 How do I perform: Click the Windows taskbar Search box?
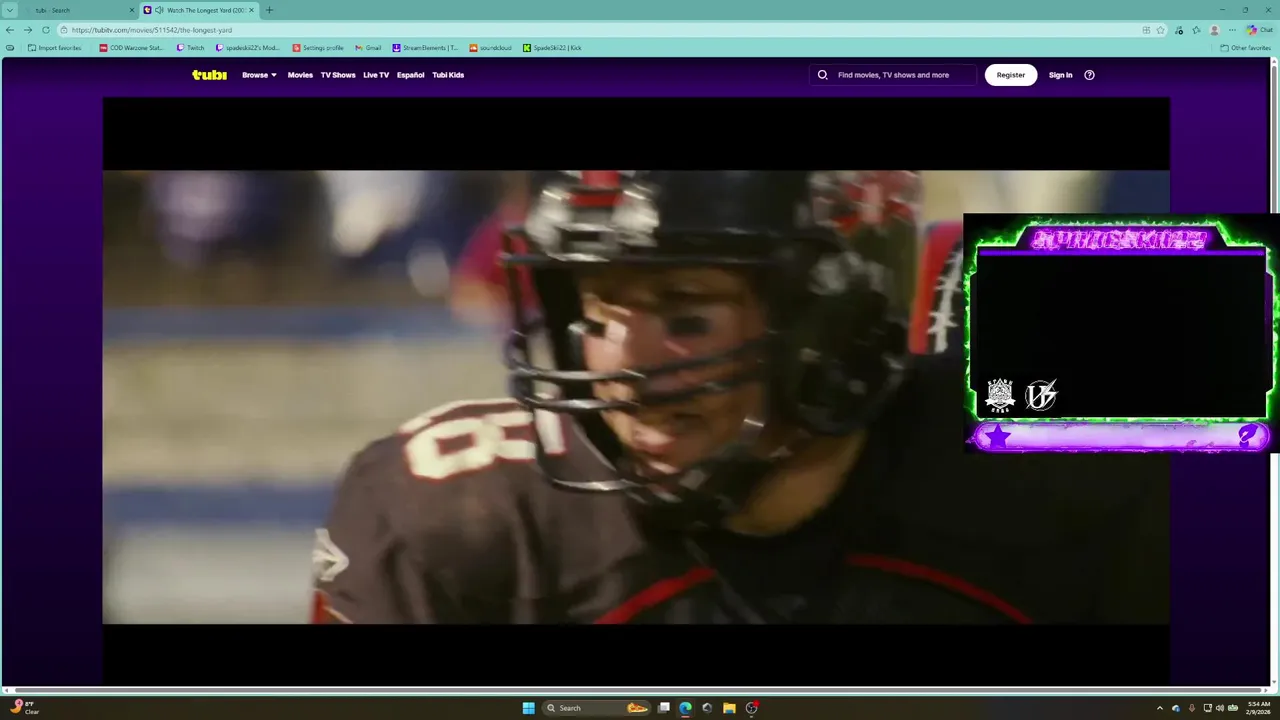594,708
